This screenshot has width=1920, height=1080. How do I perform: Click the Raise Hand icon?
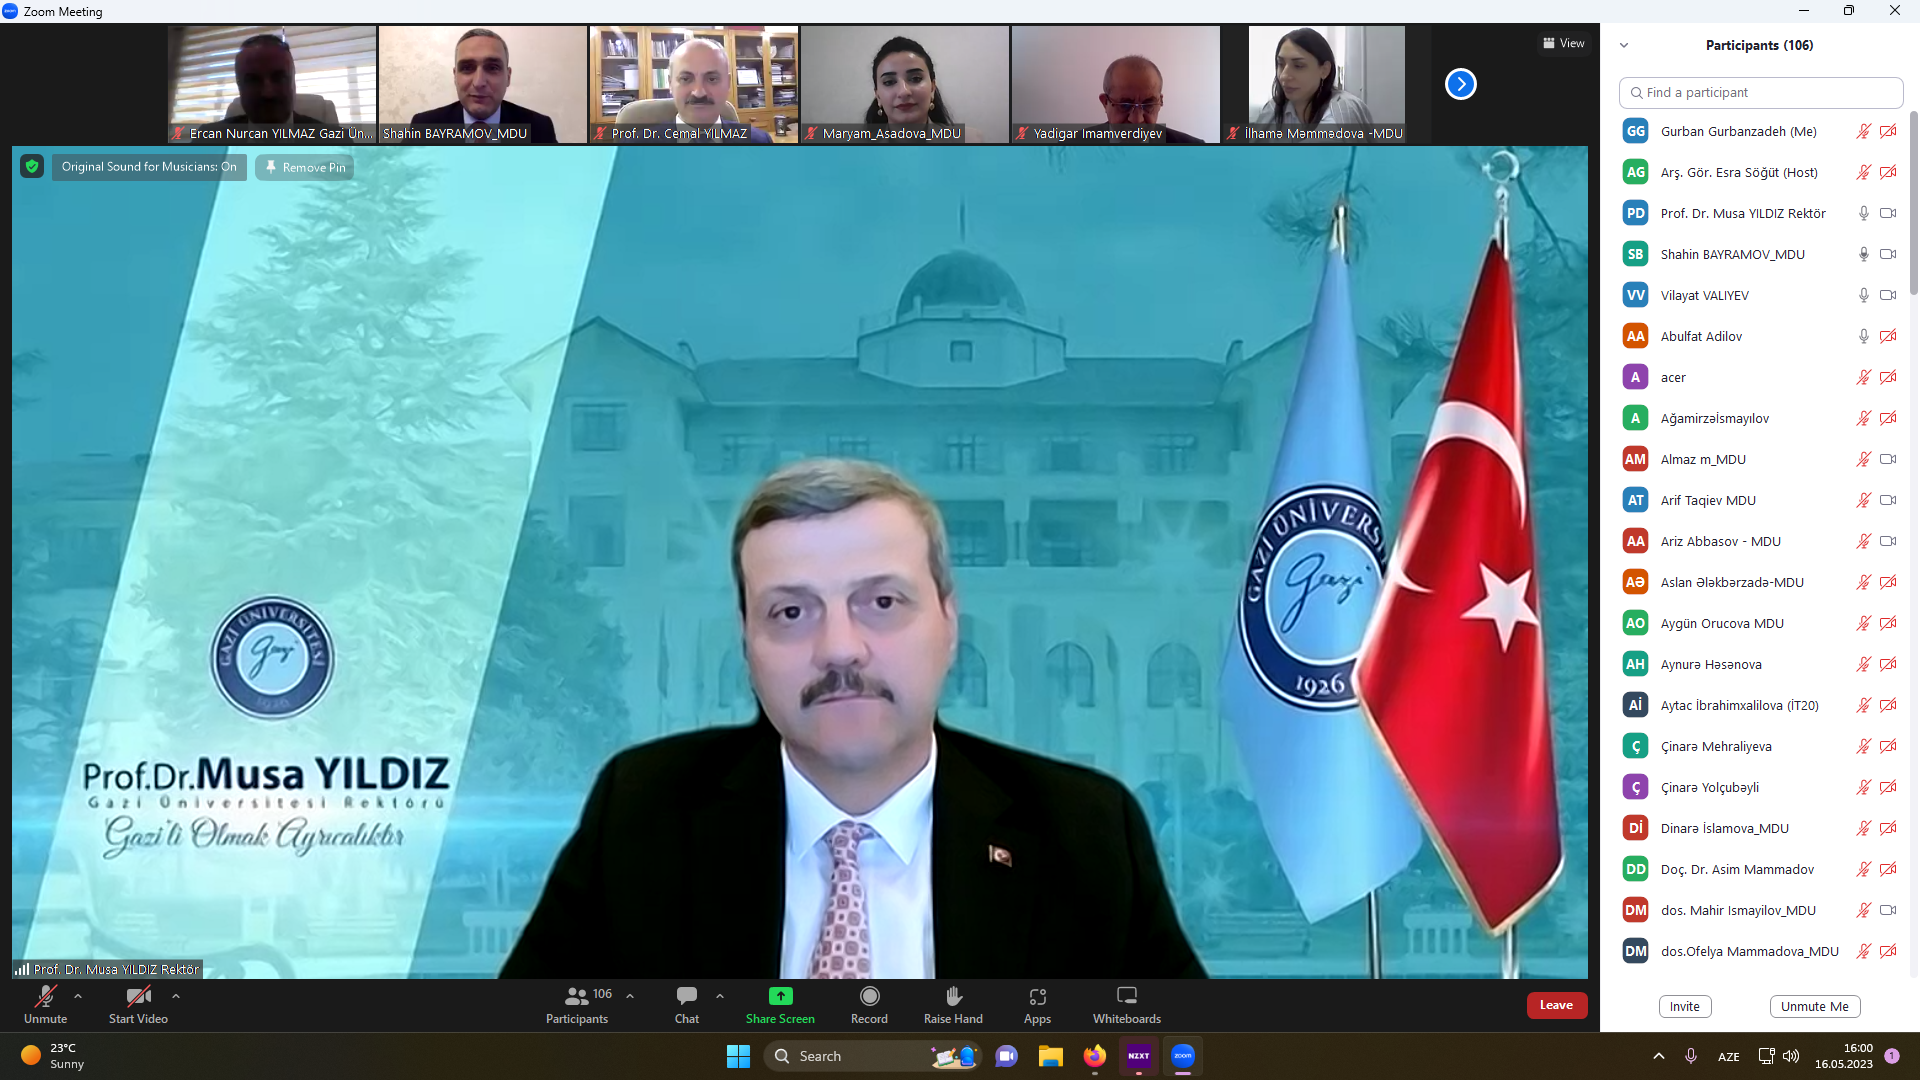coord(953,996)
